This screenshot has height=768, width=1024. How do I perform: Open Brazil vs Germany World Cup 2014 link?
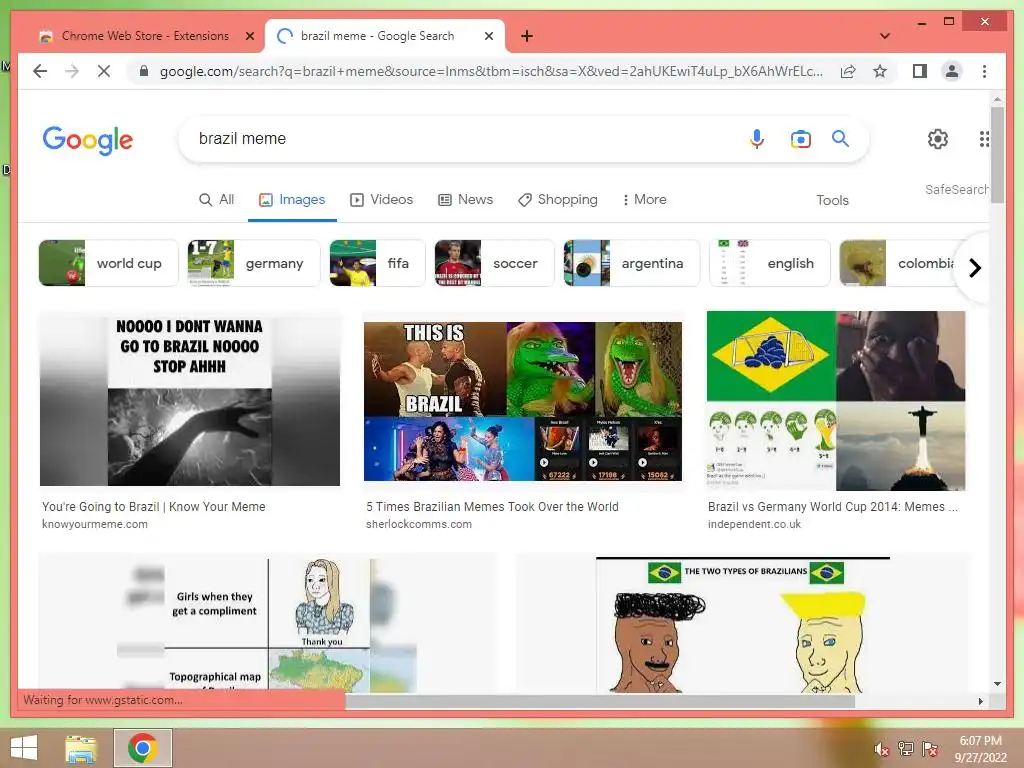coord(833,506)
